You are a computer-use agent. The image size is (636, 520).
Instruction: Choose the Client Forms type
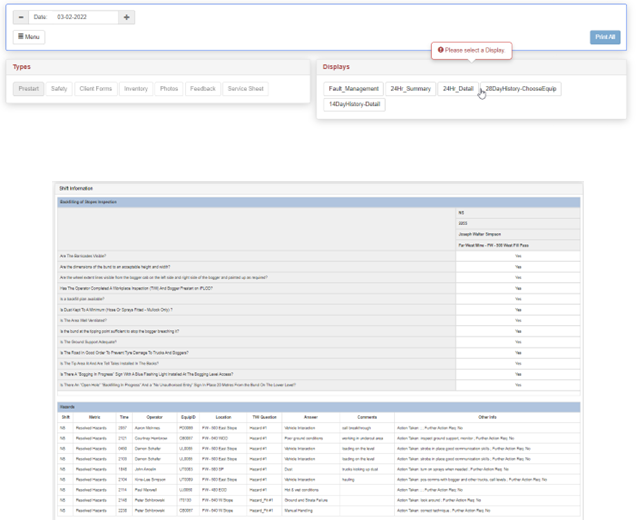pyautogui.click(x=96, y=89)
